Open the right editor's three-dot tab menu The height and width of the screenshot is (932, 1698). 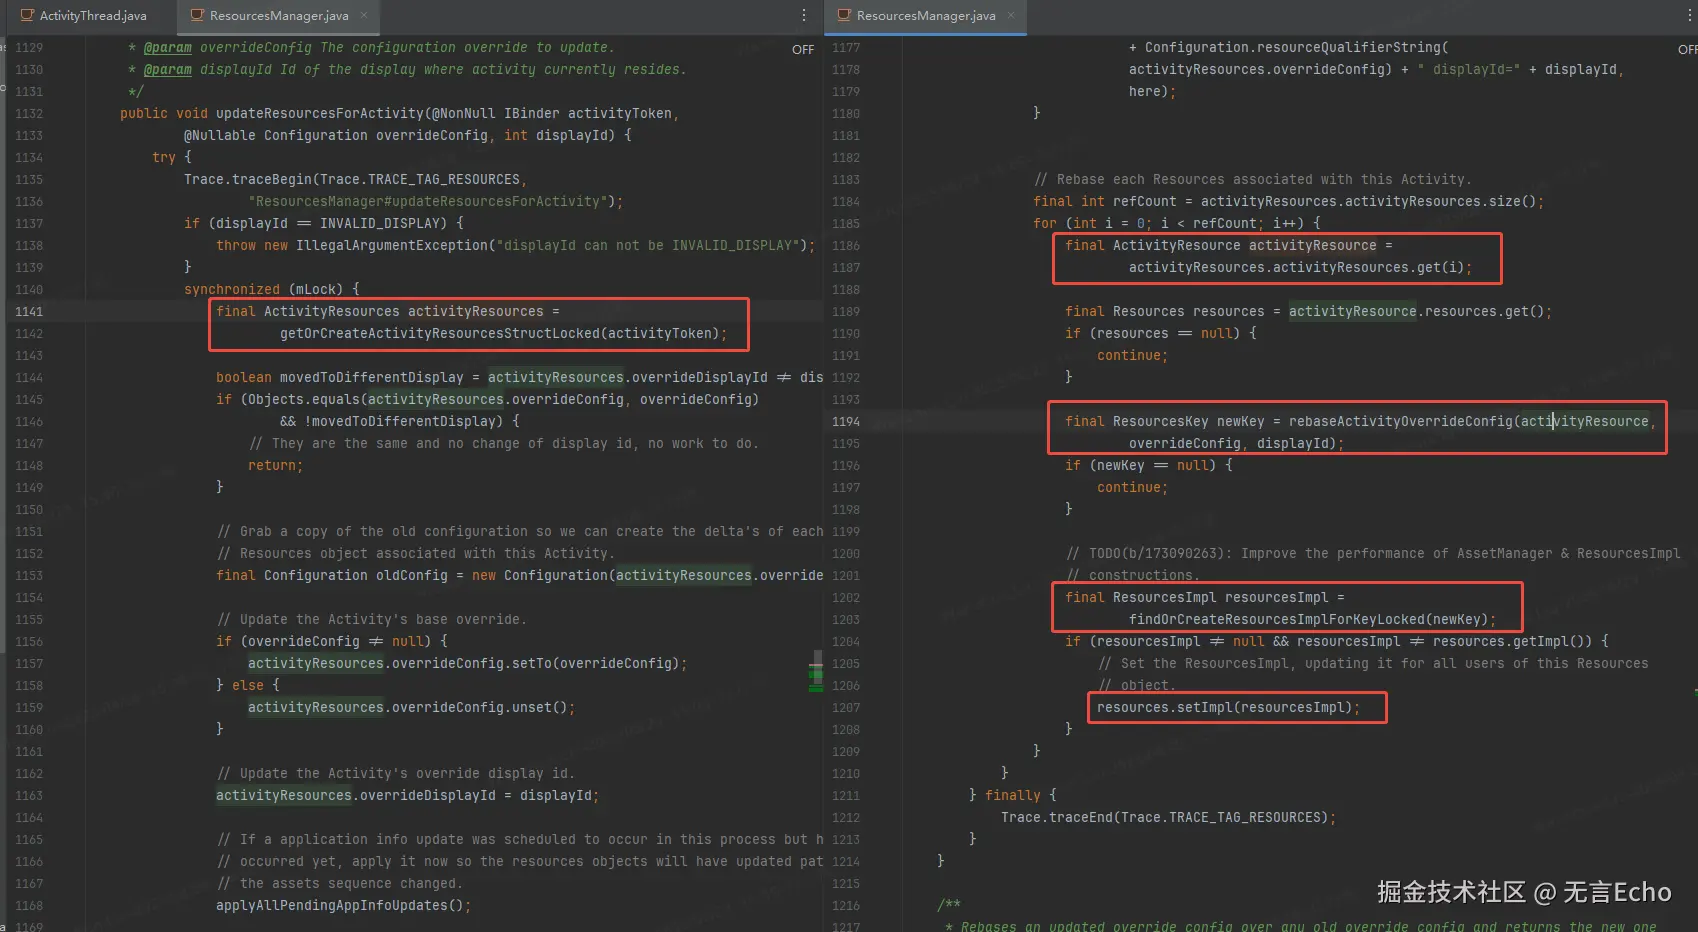pyautogui.click(x=1688, y=15)
